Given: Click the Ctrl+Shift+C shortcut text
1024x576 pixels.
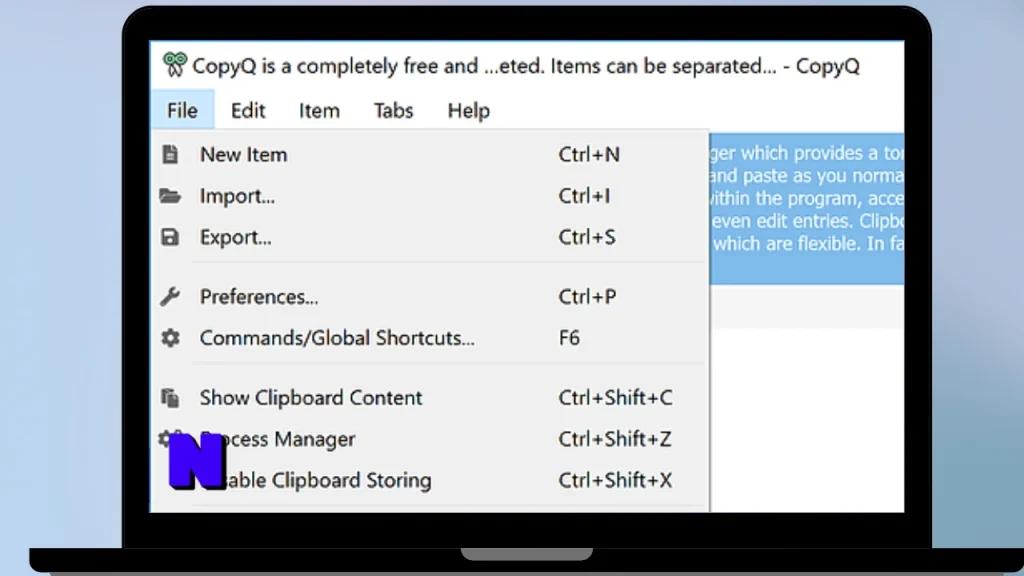Looking at the screenshot, I should coord(615,398).
